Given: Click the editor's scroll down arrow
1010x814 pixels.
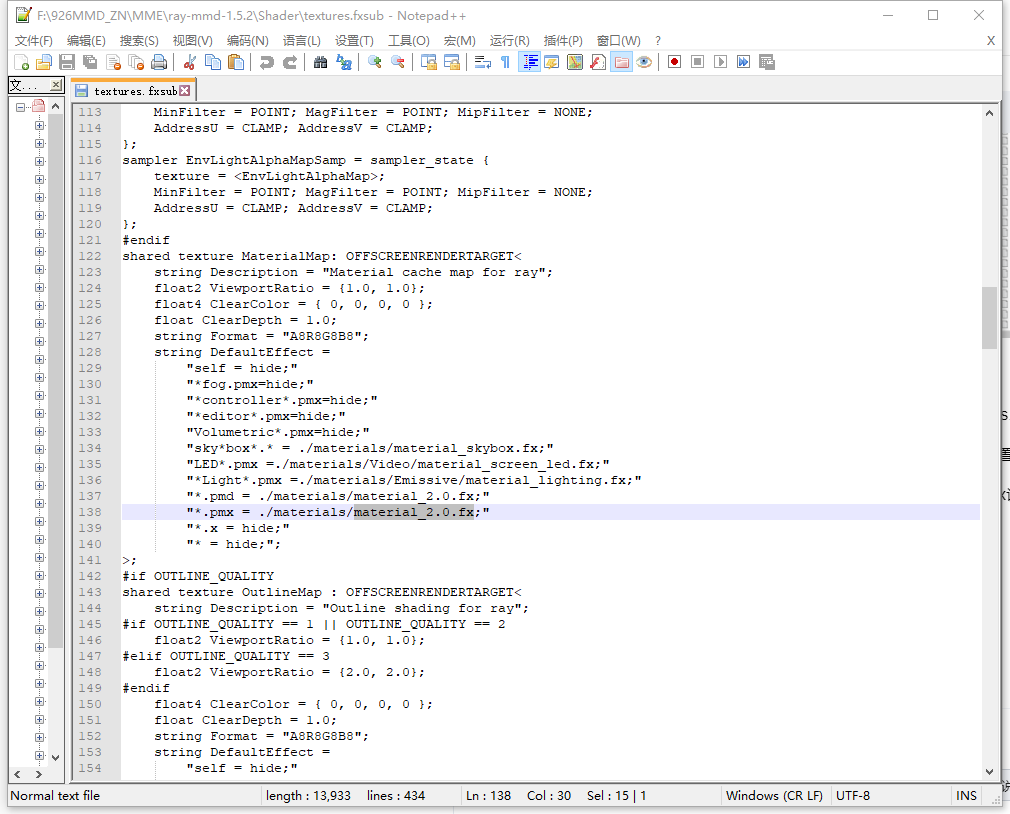Looking at the screenshot, I should coord(989,771).
